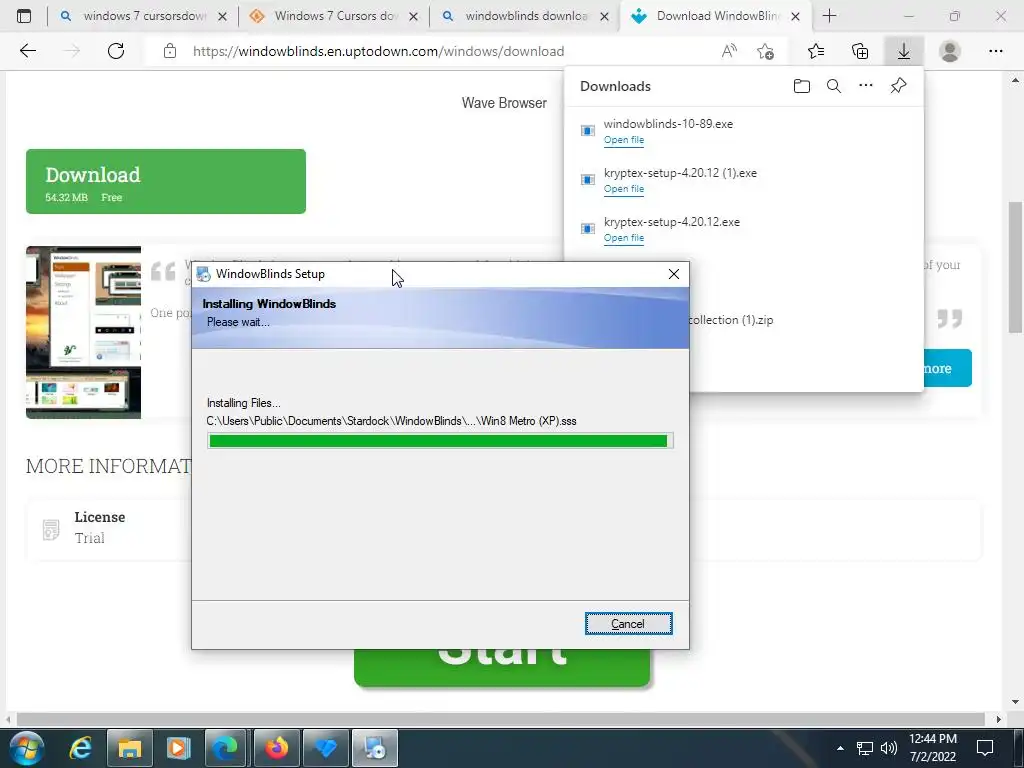Click the Wave Browser text
The width and height of the screenshot is (1024, 768).
[504, 103]
